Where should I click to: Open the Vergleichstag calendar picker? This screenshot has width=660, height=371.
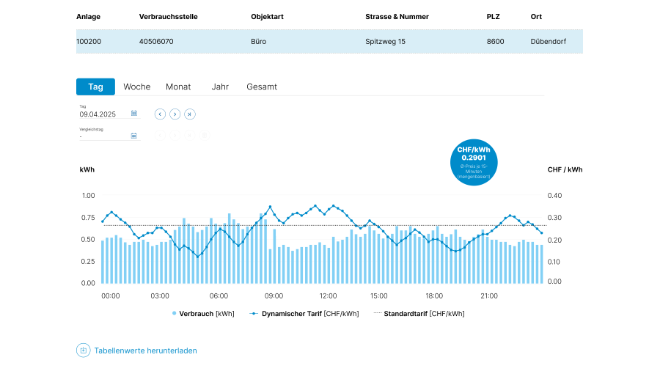[x=134, y=136]
